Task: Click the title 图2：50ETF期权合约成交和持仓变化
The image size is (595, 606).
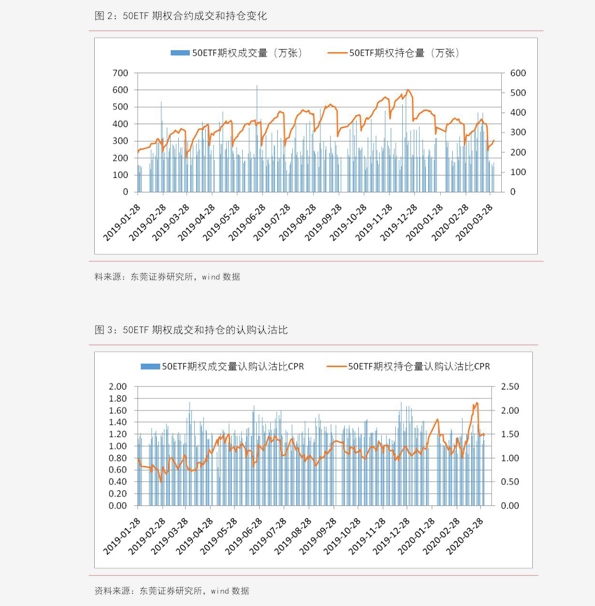Action: (x=181, y=16)
